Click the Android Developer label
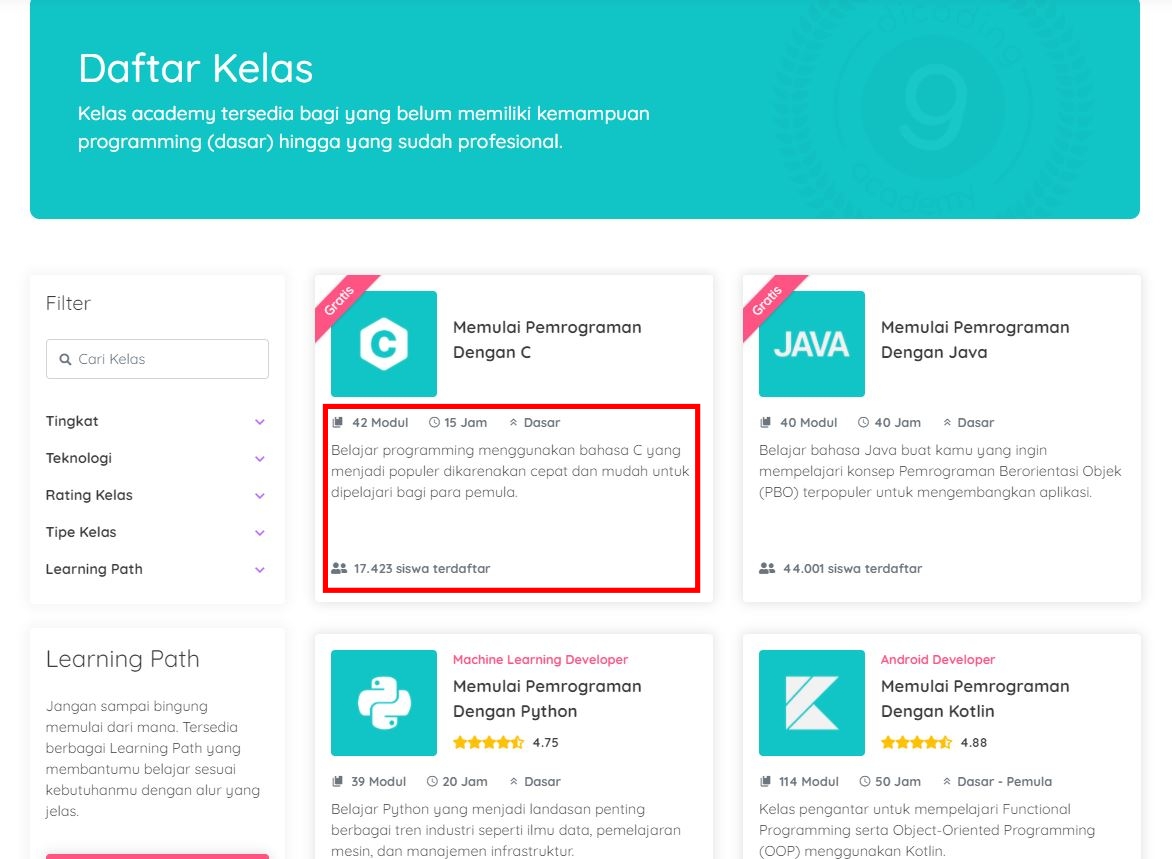This screenshot has width=1172, height=859. (x=938, y=659)
